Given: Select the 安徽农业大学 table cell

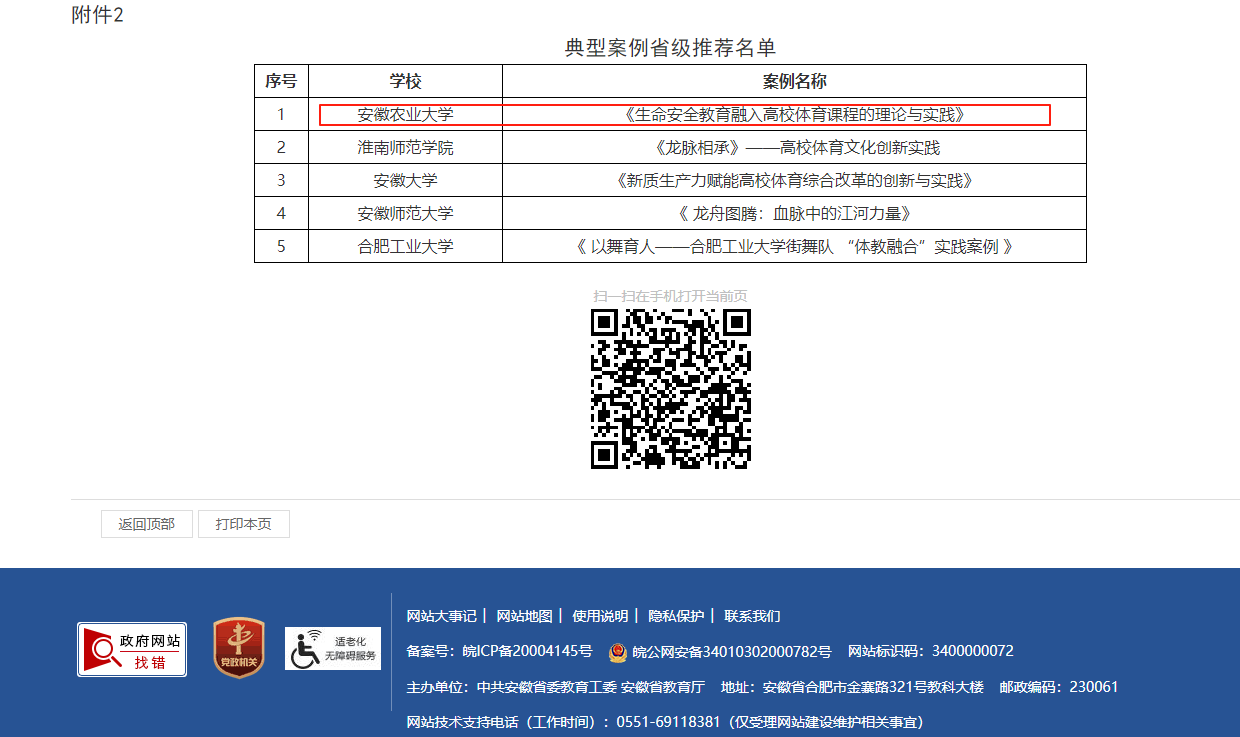Looking at the screenshot, I should 405,115.
